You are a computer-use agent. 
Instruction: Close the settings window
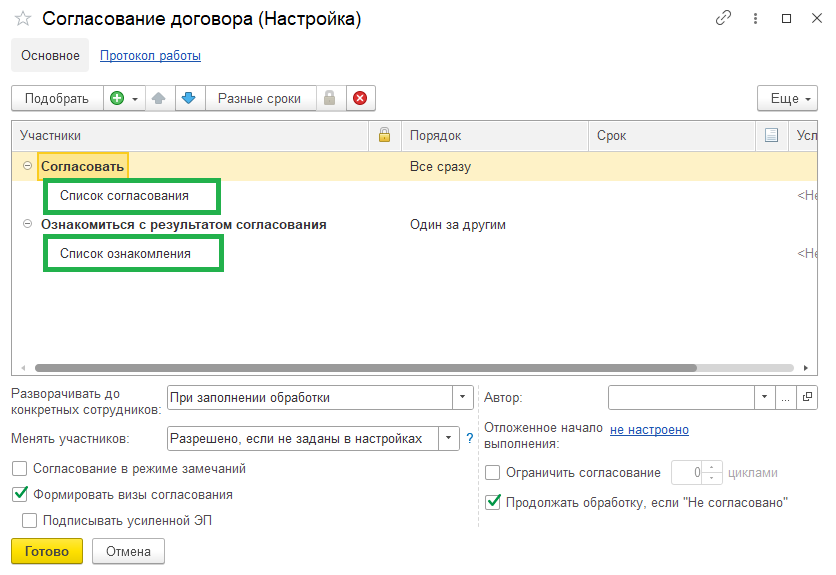[x=817, y=19]
